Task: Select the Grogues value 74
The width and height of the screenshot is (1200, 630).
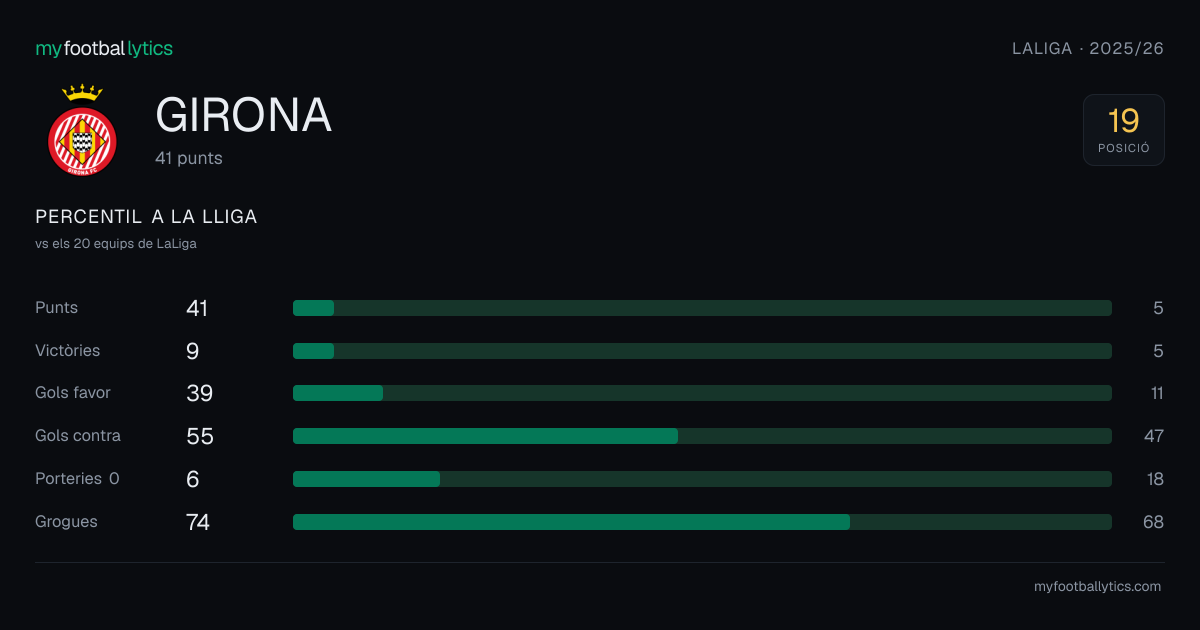Action: (x=198, y=522)
